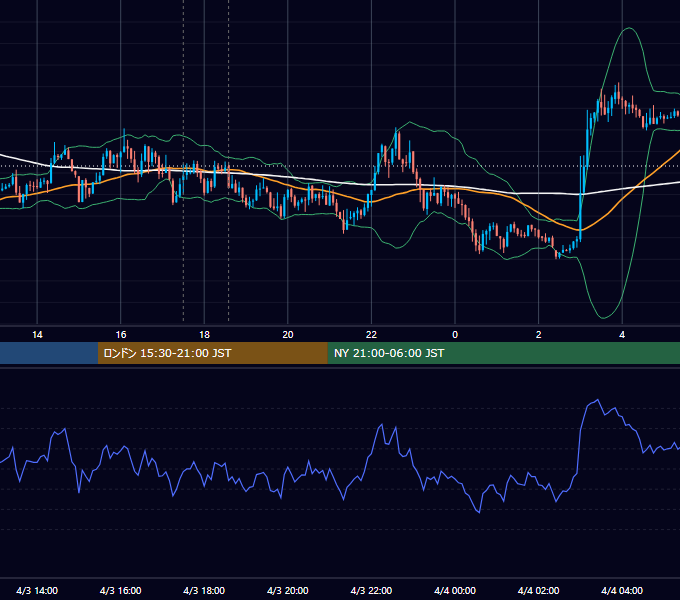Click the 0 hour axis label

[455, 335]
